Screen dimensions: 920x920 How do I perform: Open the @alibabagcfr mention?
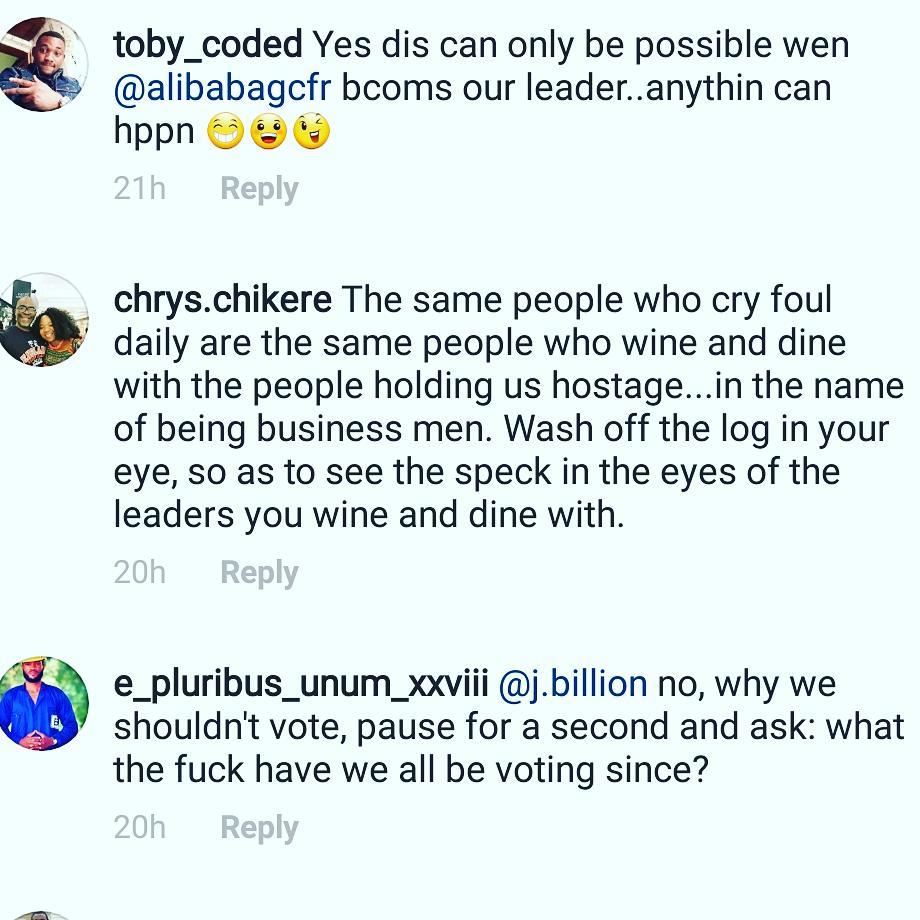222,88
